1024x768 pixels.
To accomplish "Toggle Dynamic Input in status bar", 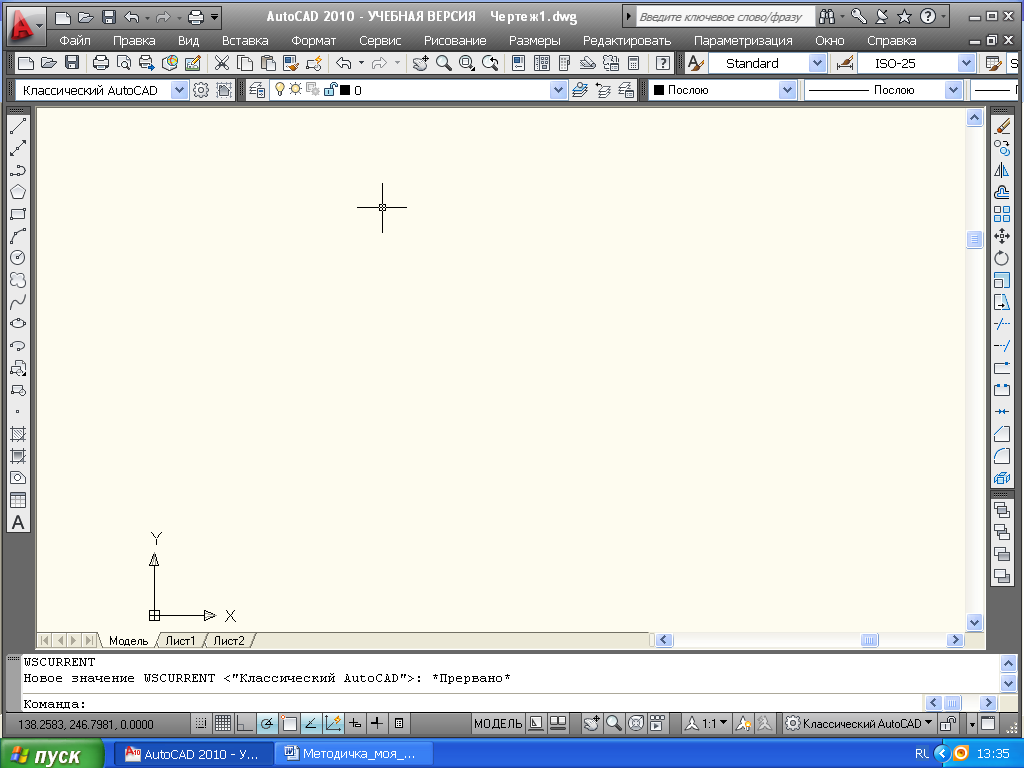I will click(355, 724).
